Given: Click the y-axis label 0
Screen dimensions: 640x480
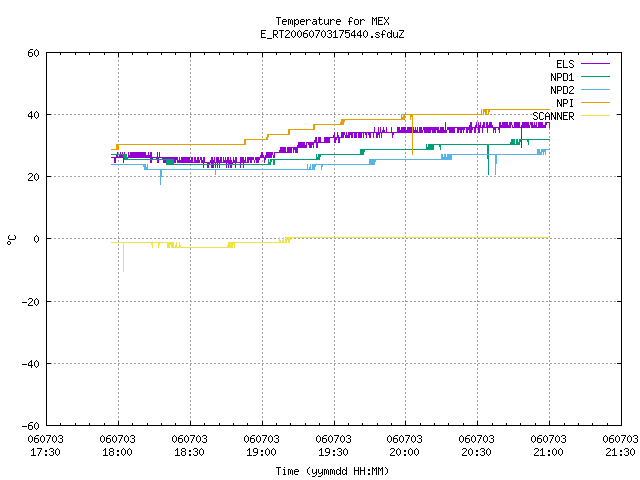Looking at the screenshot, I should pos(36,239).
